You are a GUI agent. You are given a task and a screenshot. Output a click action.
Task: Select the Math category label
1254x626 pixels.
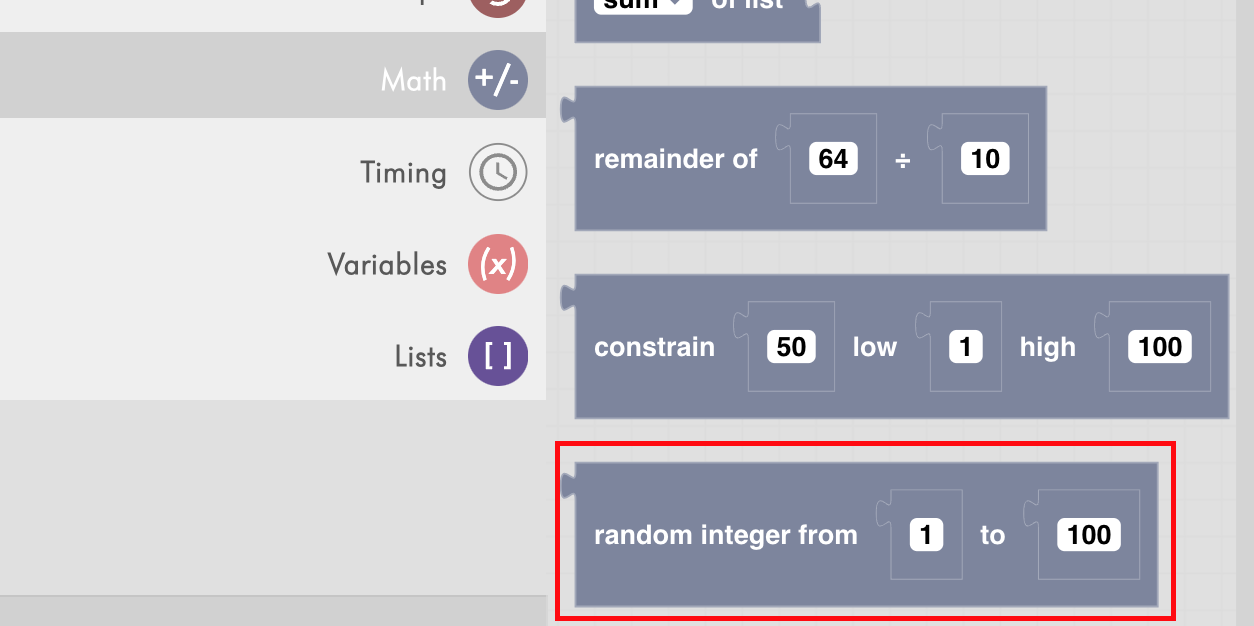(413, 80)
